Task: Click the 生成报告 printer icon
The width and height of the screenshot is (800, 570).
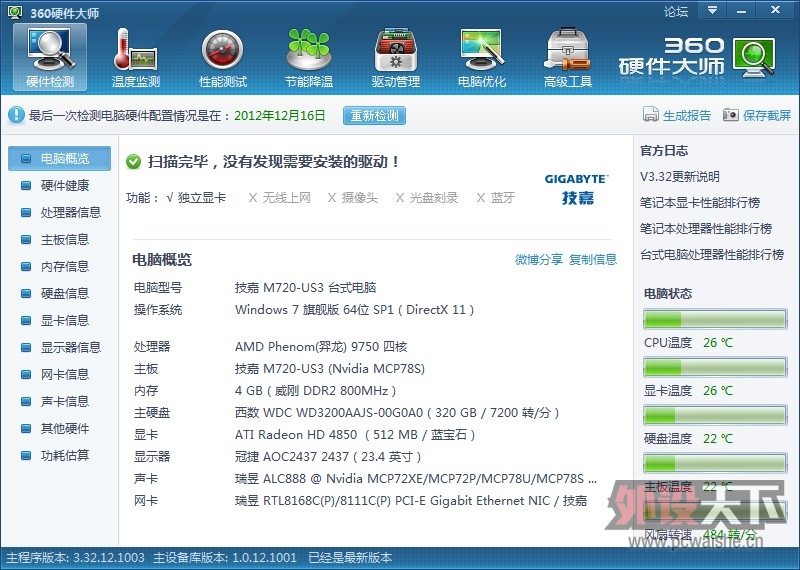Action: coord(651,115)
